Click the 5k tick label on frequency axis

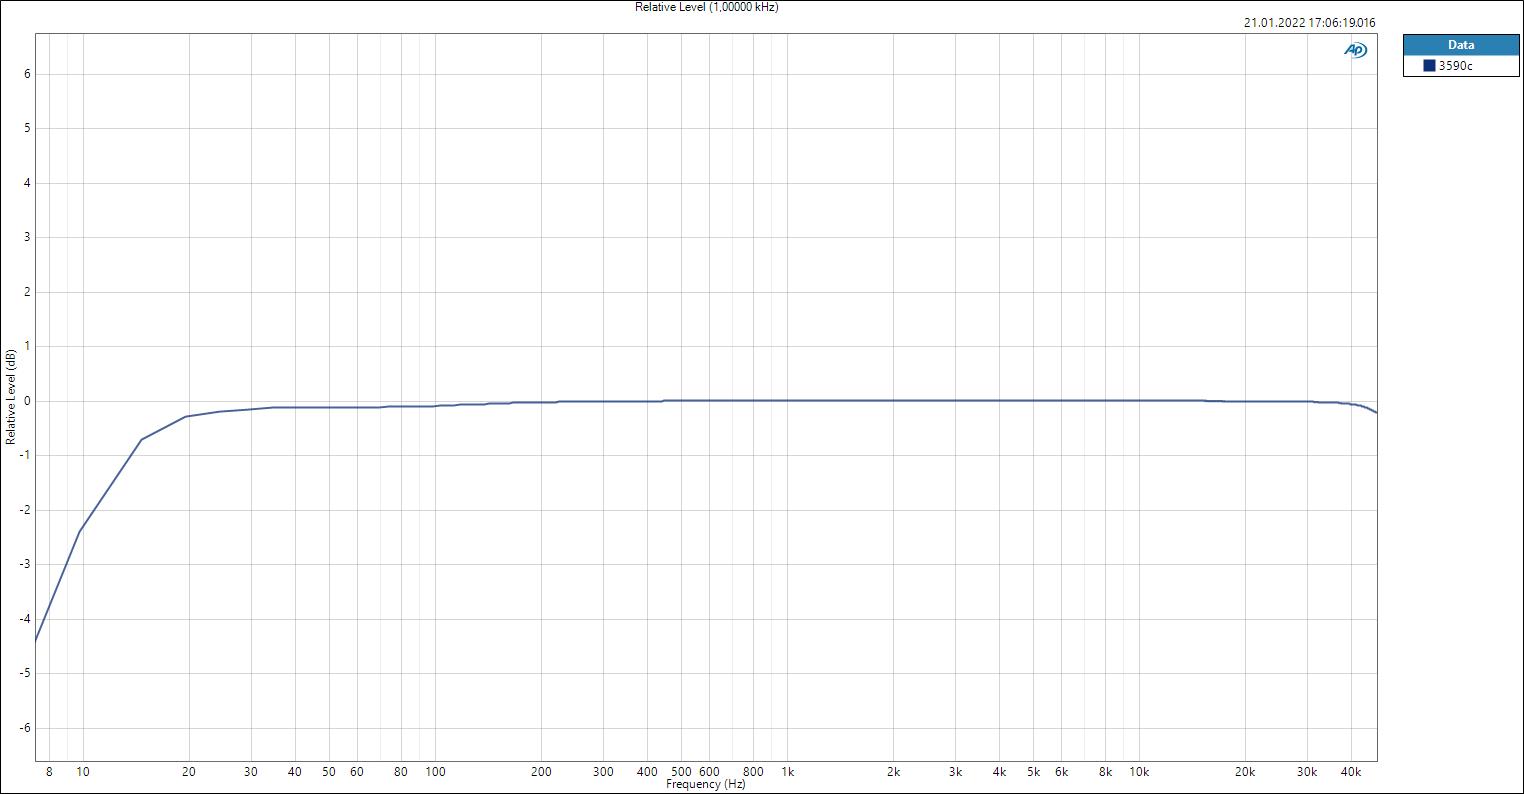[1033, 772]
